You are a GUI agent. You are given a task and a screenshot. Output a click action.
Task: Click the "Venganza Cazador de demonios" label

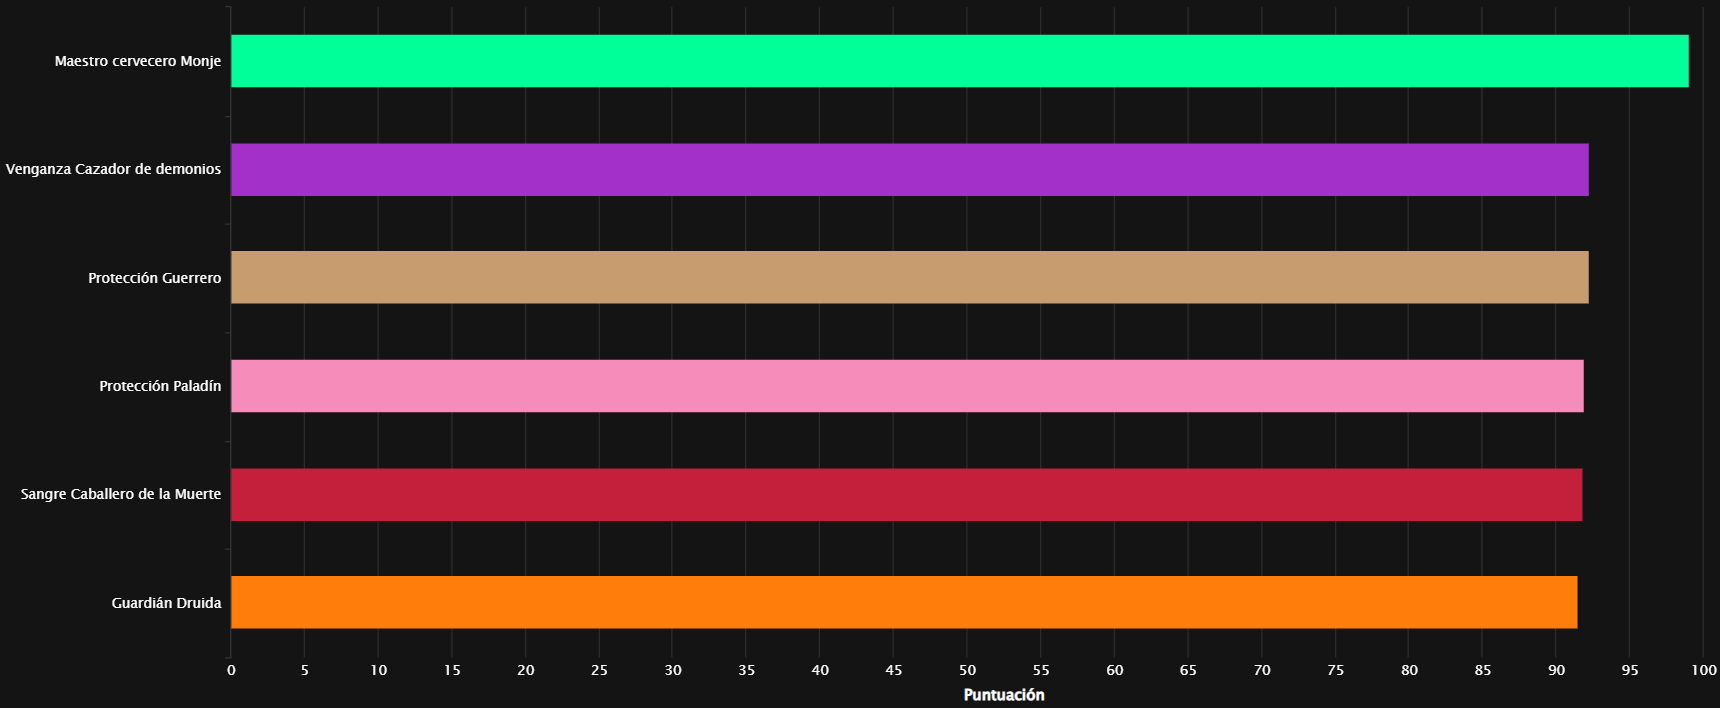[x=113, y=169]
